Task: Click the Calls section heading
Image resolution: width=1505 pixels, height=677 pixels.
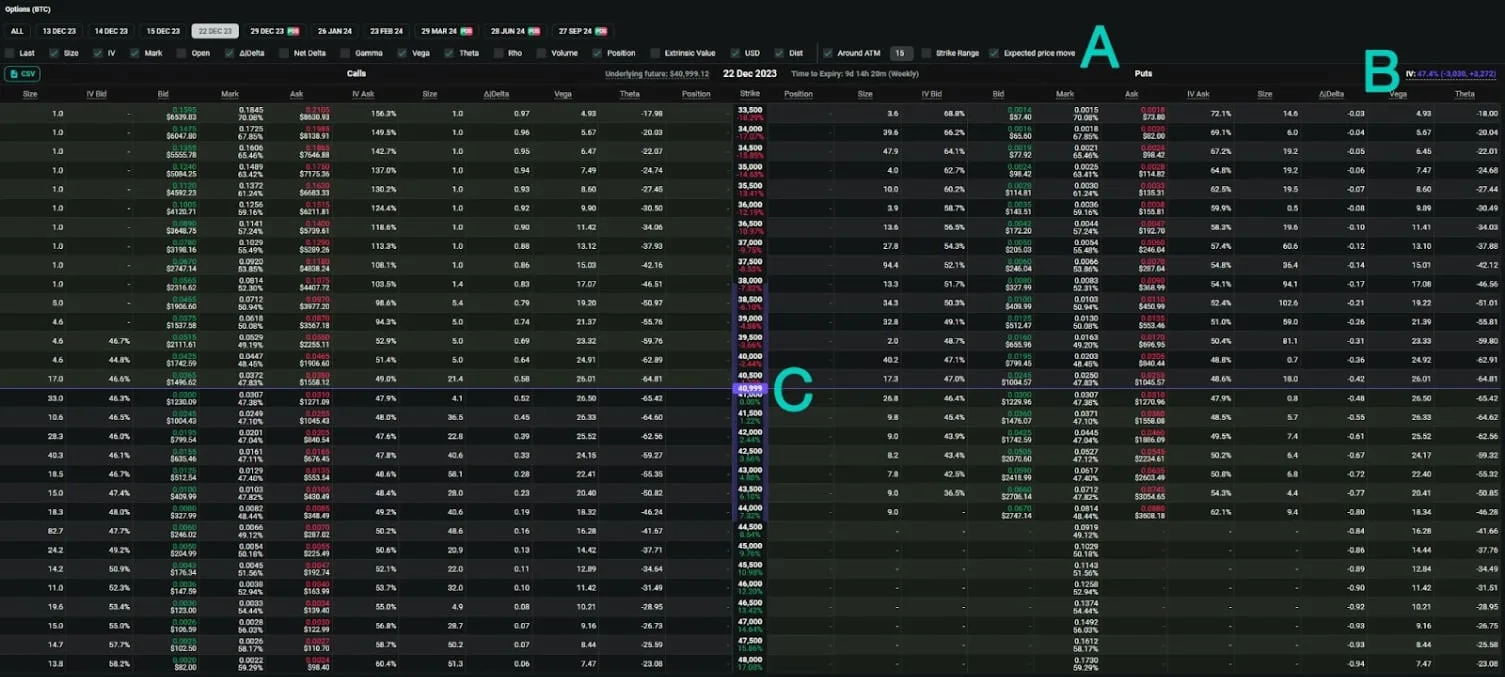Action: pyautogui.click(x=356, y=74)
